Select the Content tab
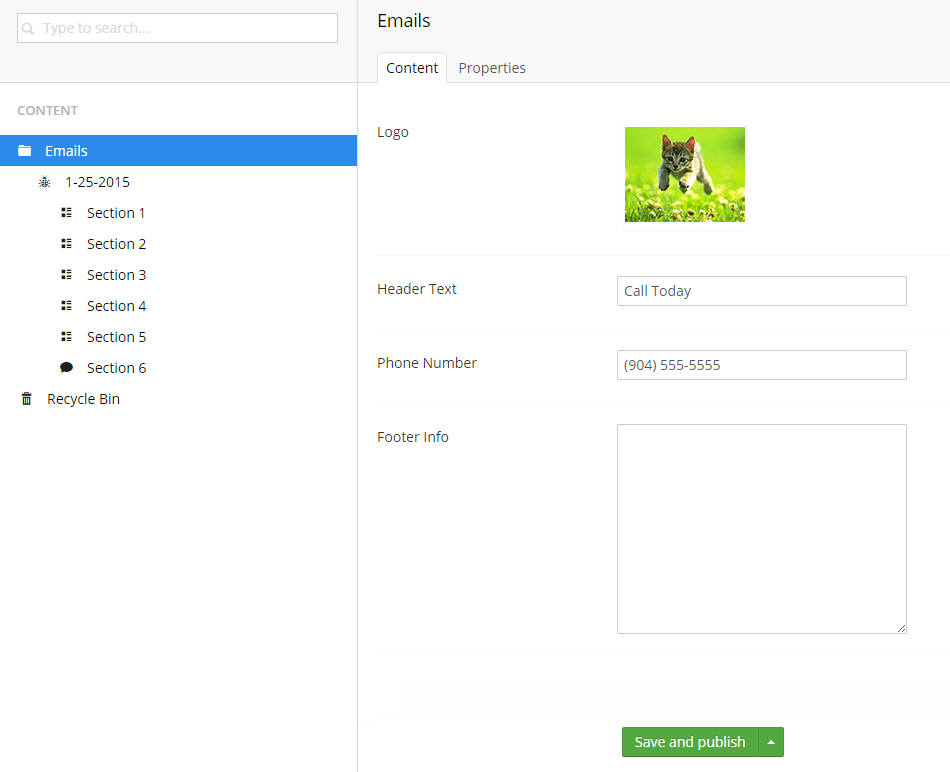The width and height of the screenshot is (950, 772). pos(412,68)
